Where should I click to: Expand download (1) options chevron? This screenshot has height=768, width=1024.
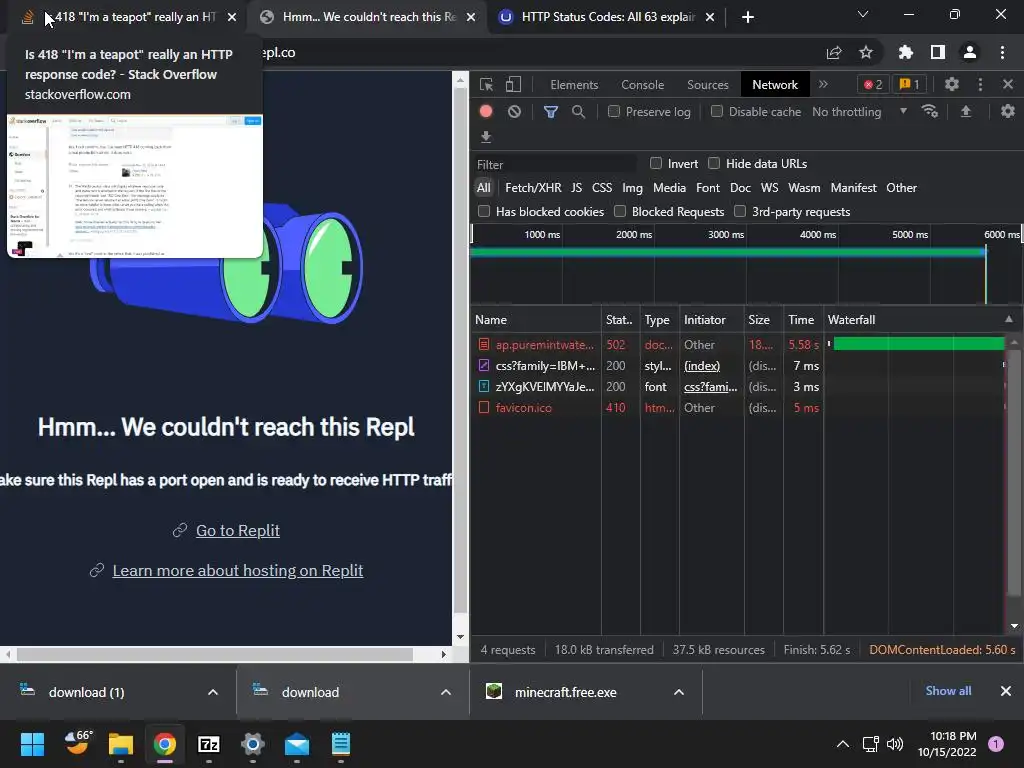(213, 692)
